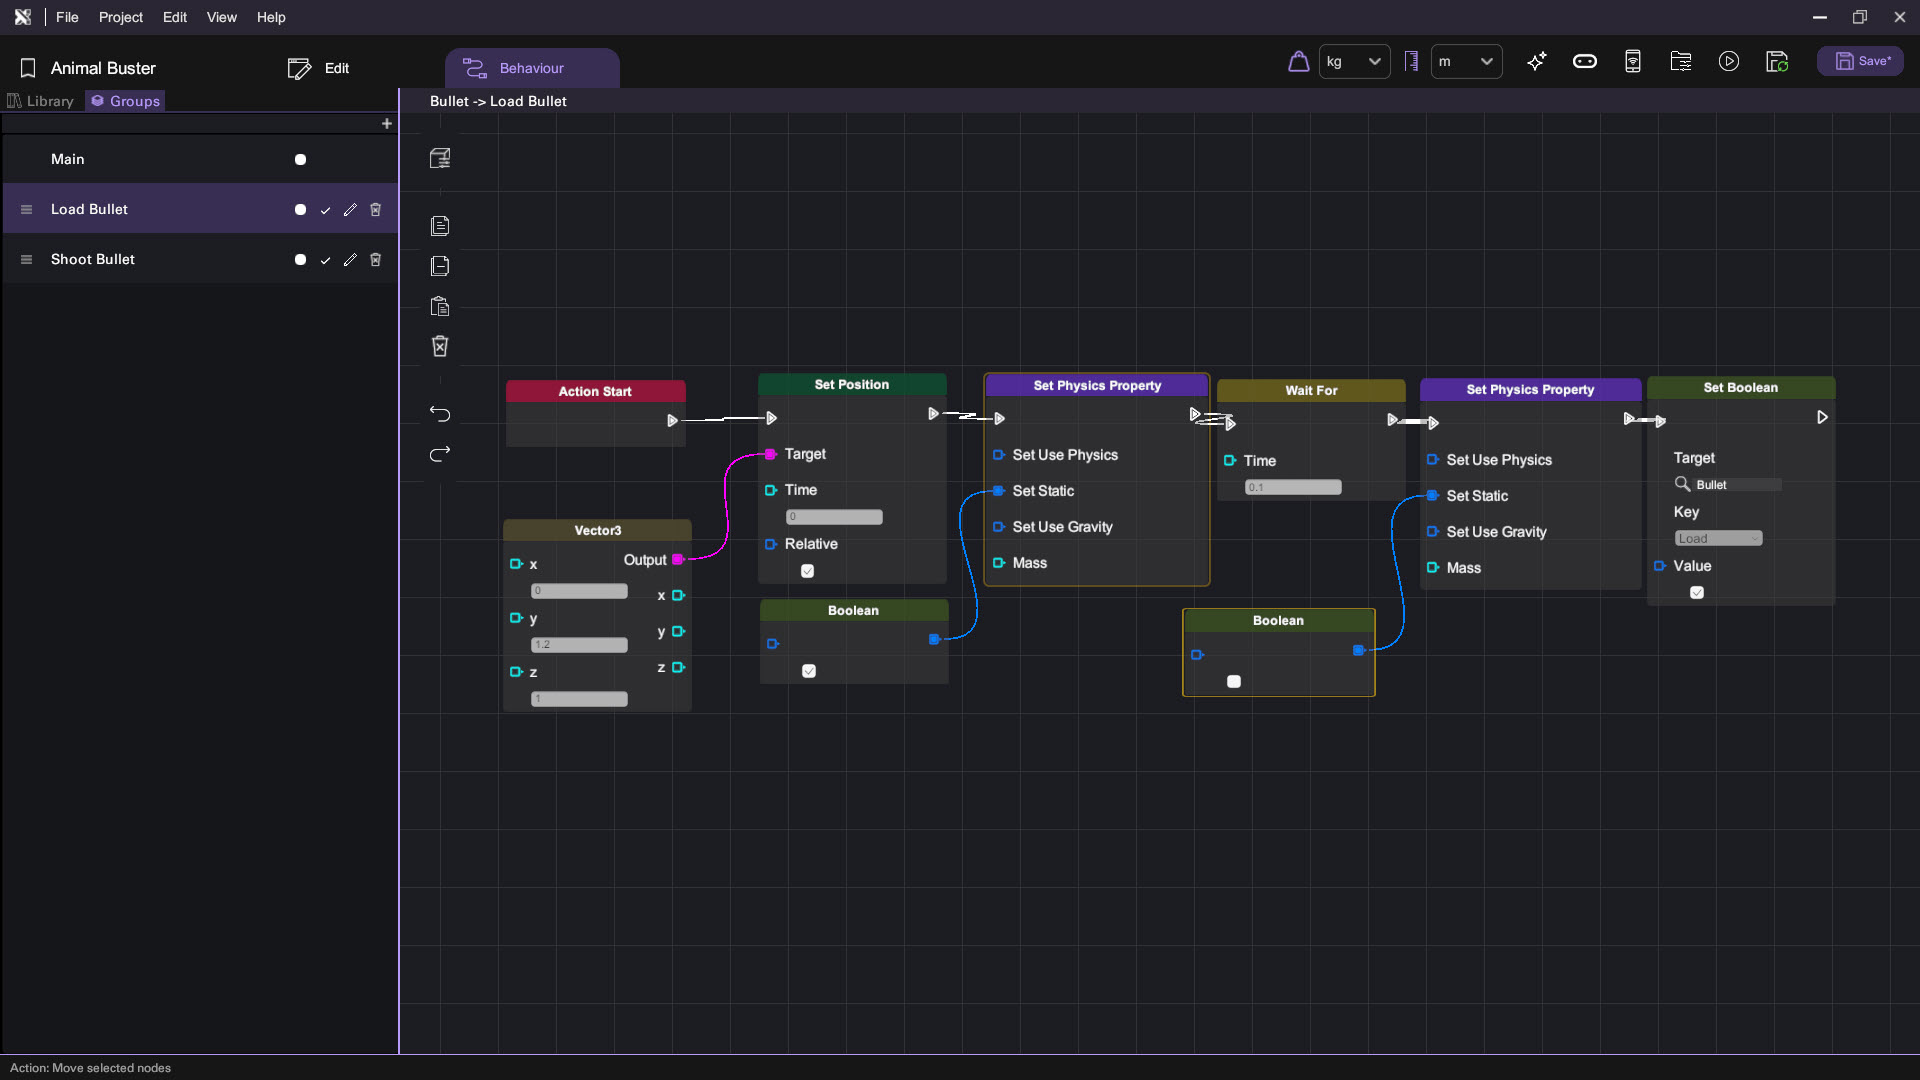Click the undo arrow icon
This screenshot has width=1920, height=1080.
(440, 414)
